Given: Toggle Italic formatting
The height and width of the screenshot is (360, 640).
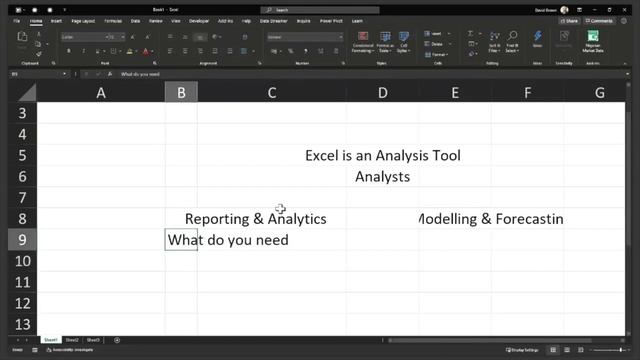Looking at the screenshot, I should 83,51.
